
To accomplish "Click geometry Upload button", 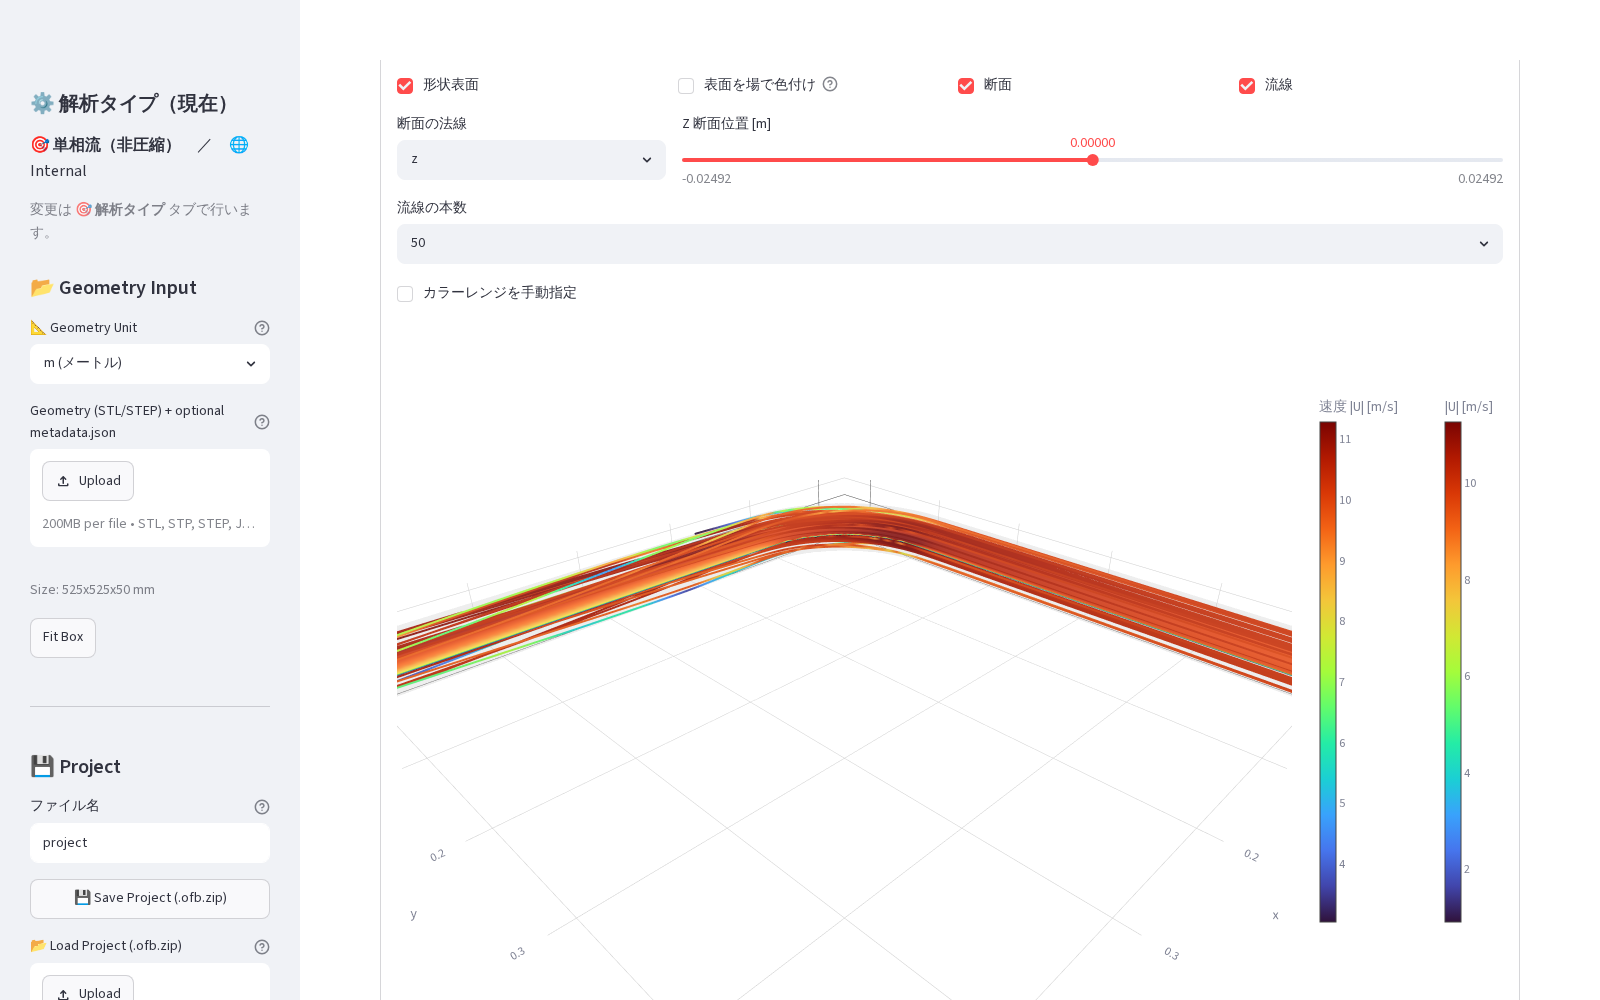I will tap(88, 481).
